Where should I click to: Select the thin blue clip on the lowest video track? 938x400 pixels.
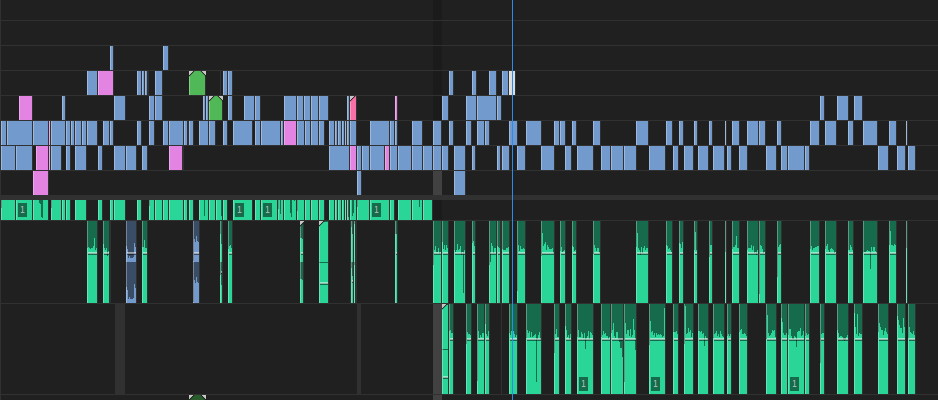coord(359,183)
